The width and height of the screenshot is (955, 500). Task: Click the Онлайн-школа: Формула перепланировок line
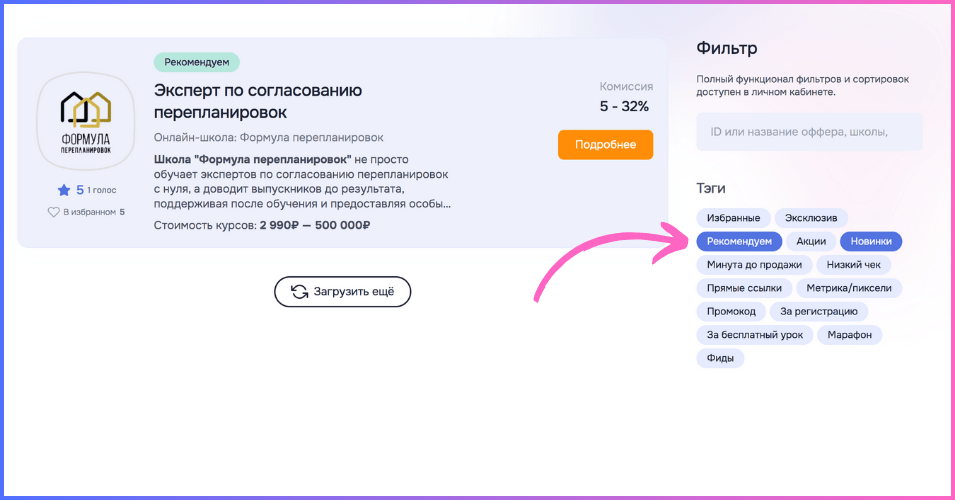[269, 138]
